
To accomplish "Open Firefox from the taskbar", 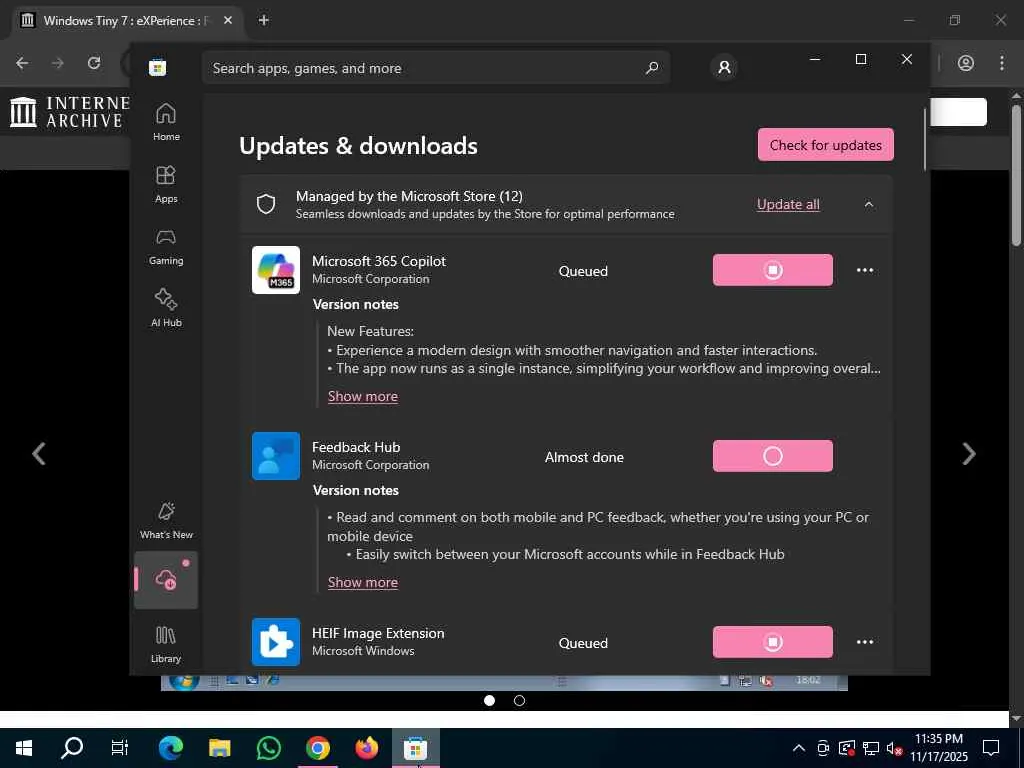I will [x=366, y=748].
